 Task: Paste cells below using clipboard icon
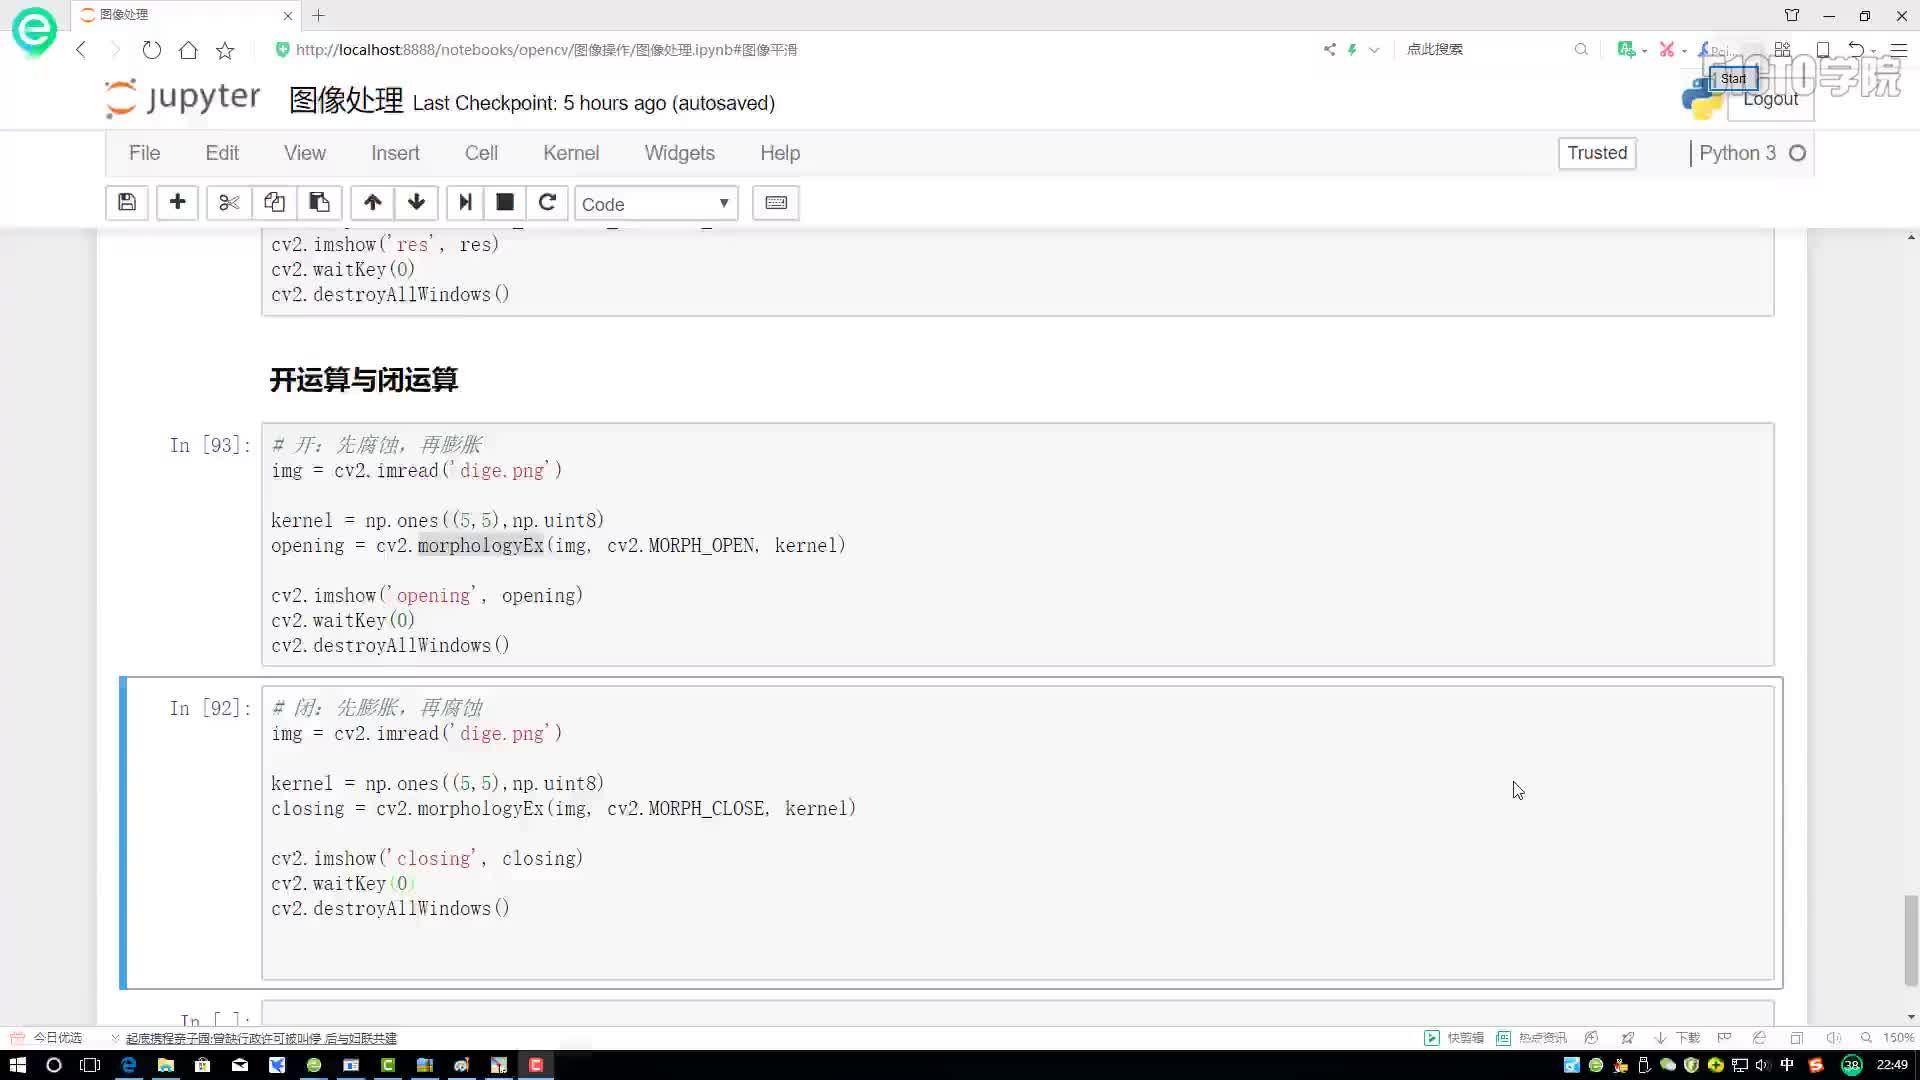319,203
